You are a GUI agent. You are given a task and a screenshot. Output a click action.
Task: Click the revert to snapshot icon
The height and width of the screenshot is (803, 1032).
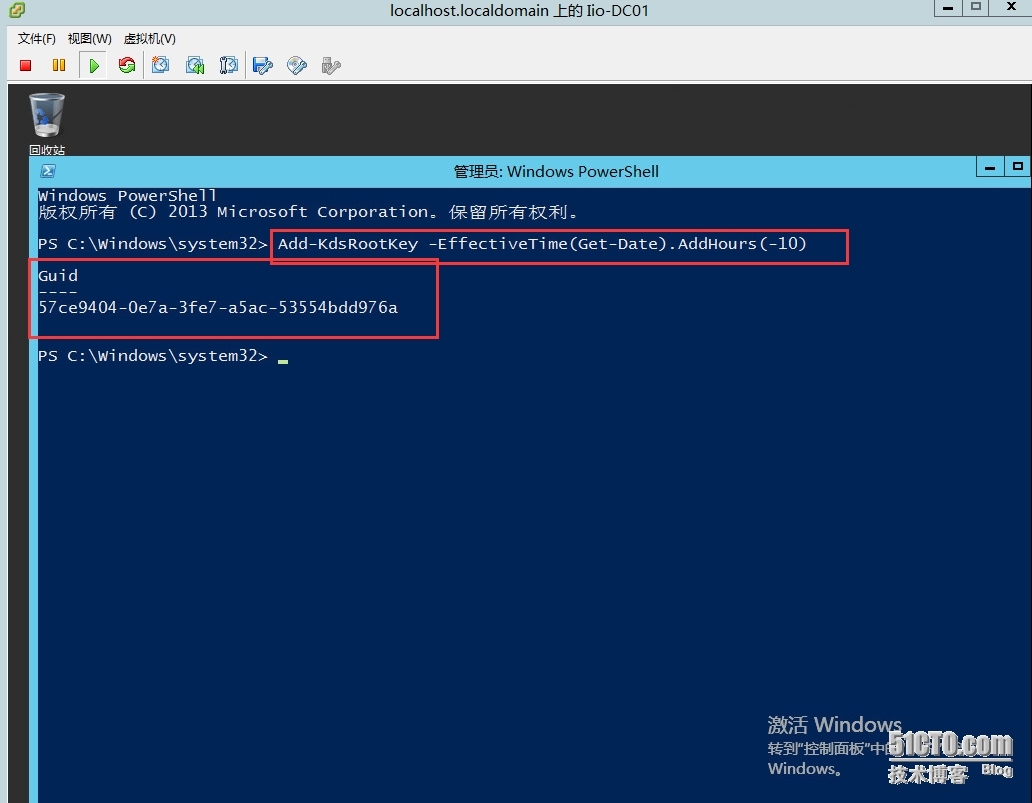[195, 65]
